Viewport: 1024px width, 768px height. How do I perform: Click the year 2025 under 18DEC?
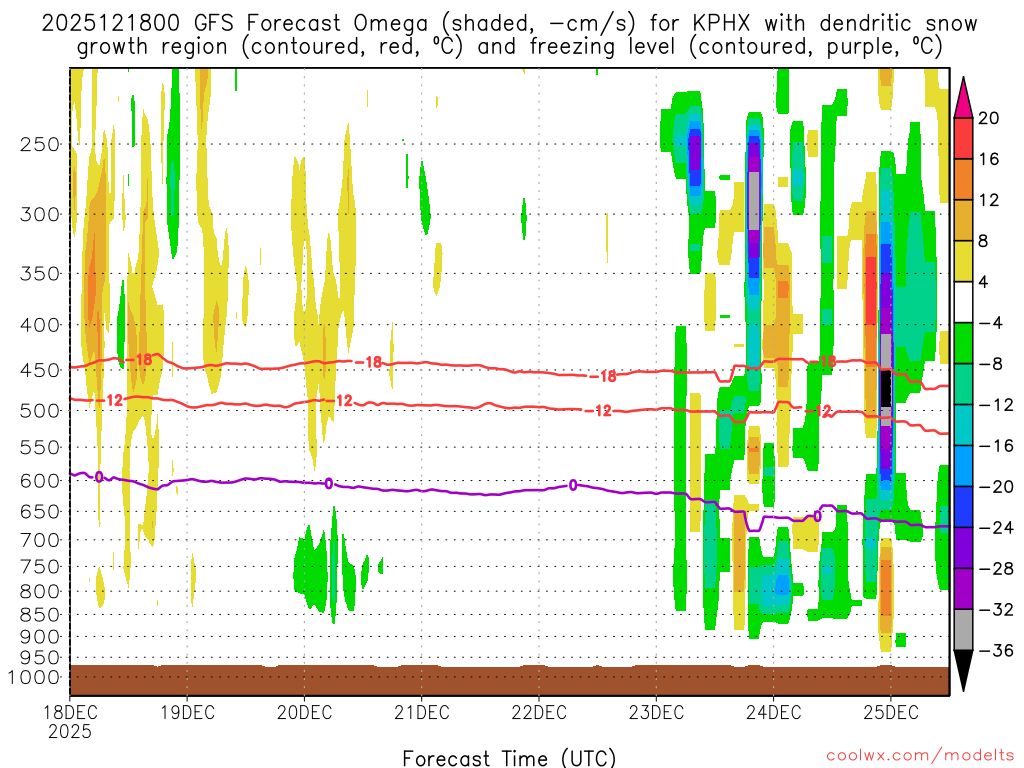(70, 731)
